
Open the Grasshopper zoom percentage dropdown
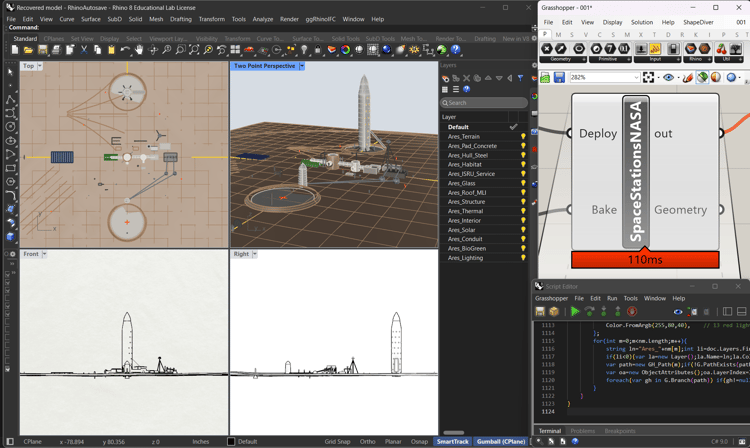635,77
